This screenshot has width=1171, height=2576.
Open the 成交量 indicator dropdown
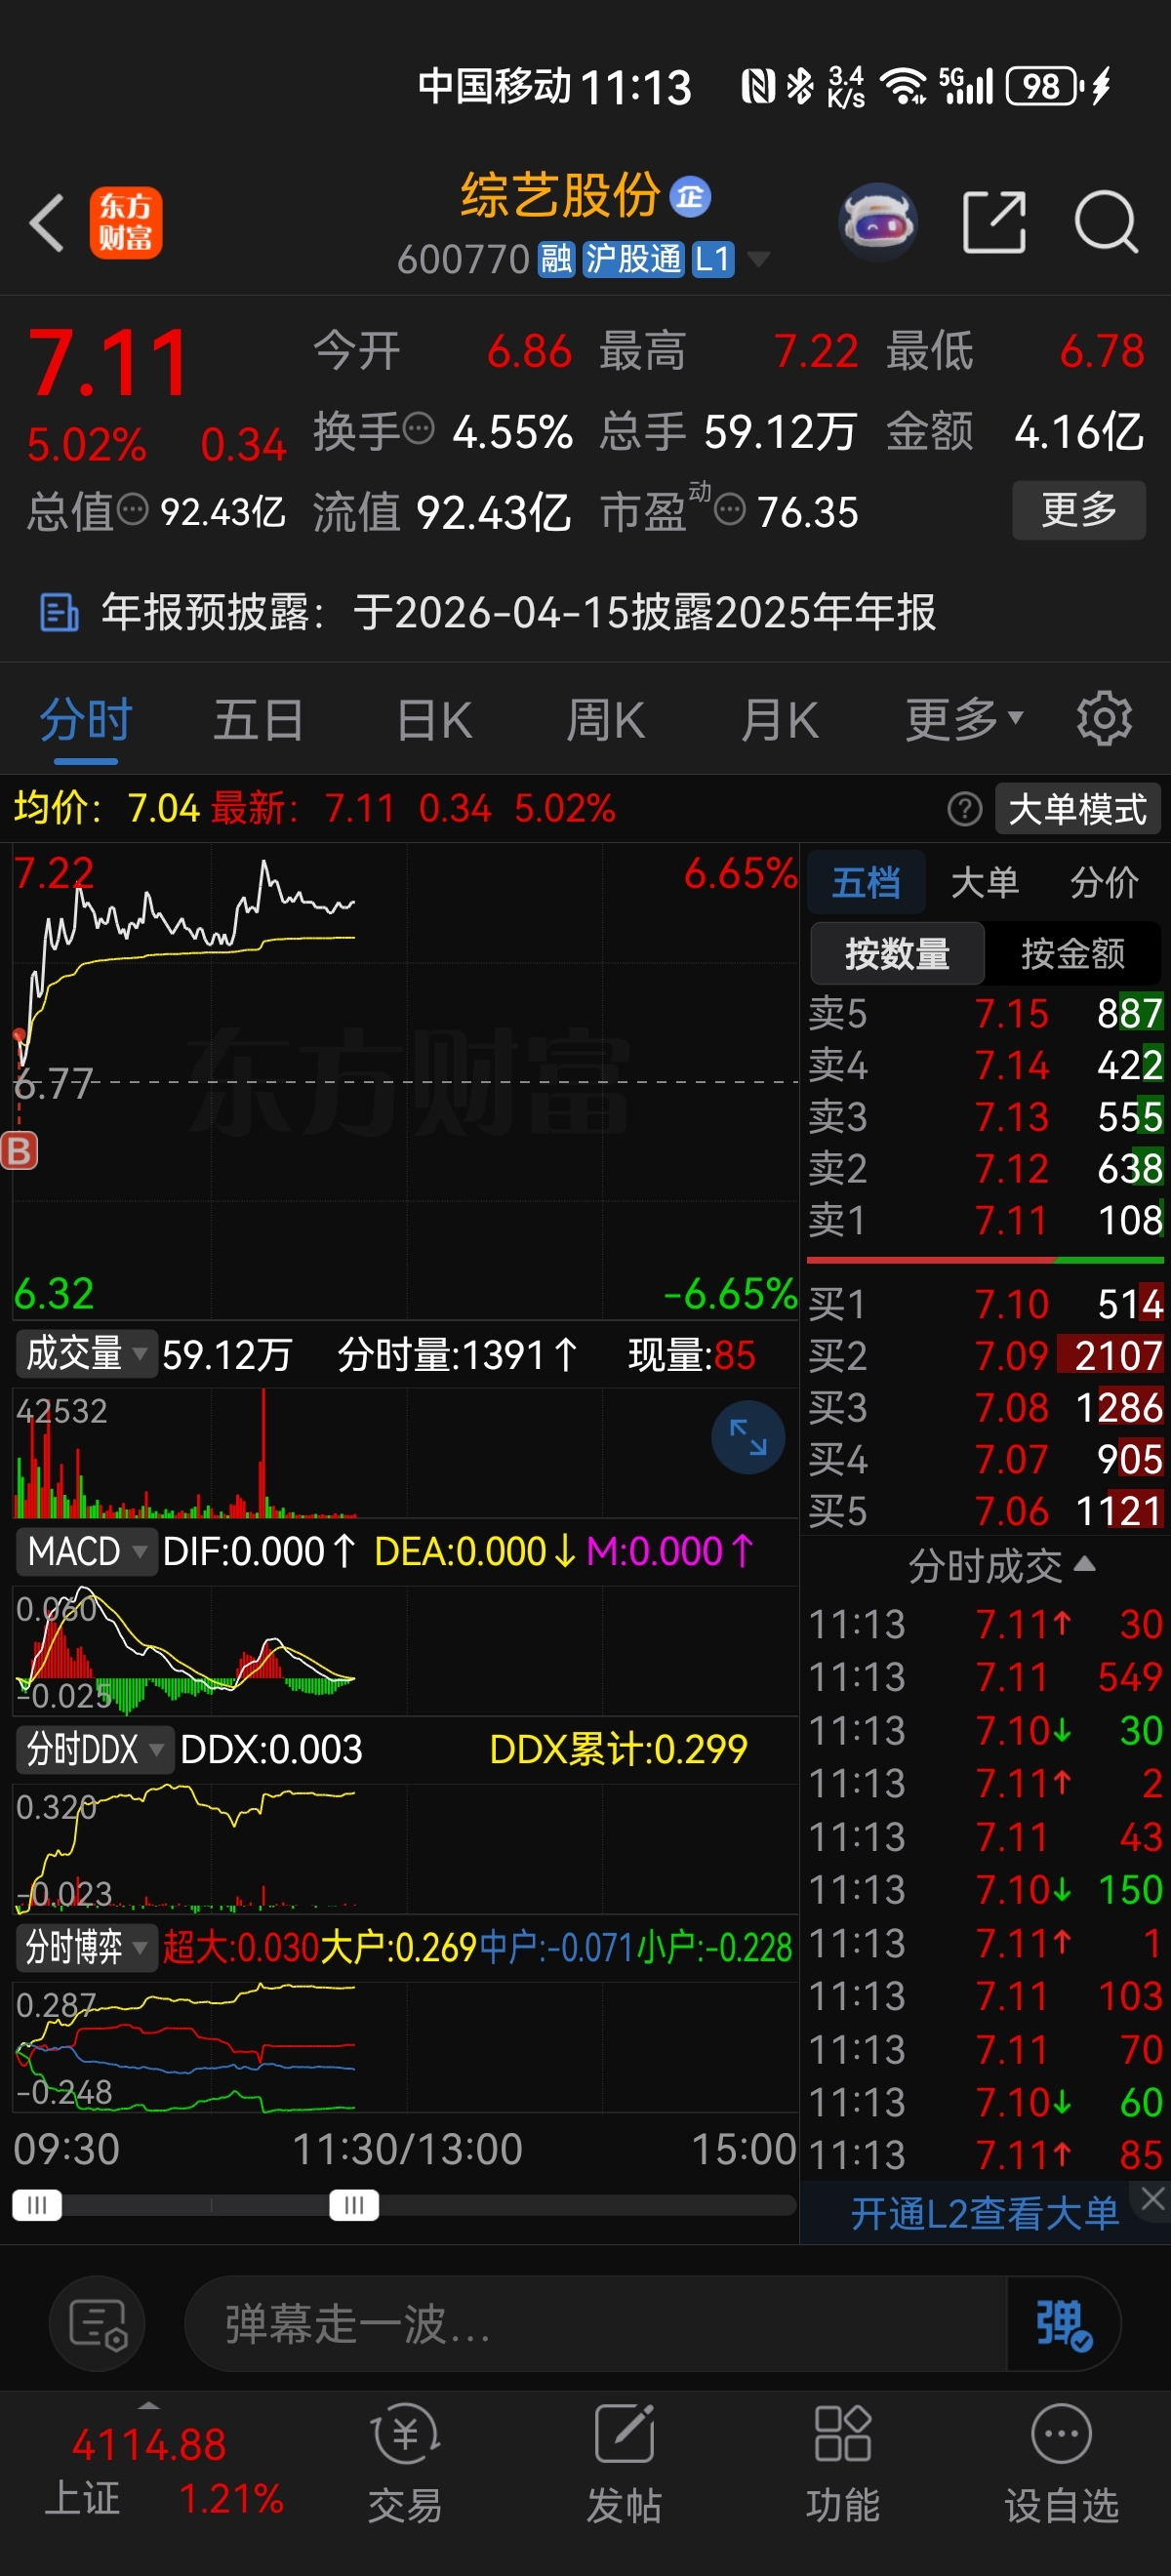(87, 1355)
